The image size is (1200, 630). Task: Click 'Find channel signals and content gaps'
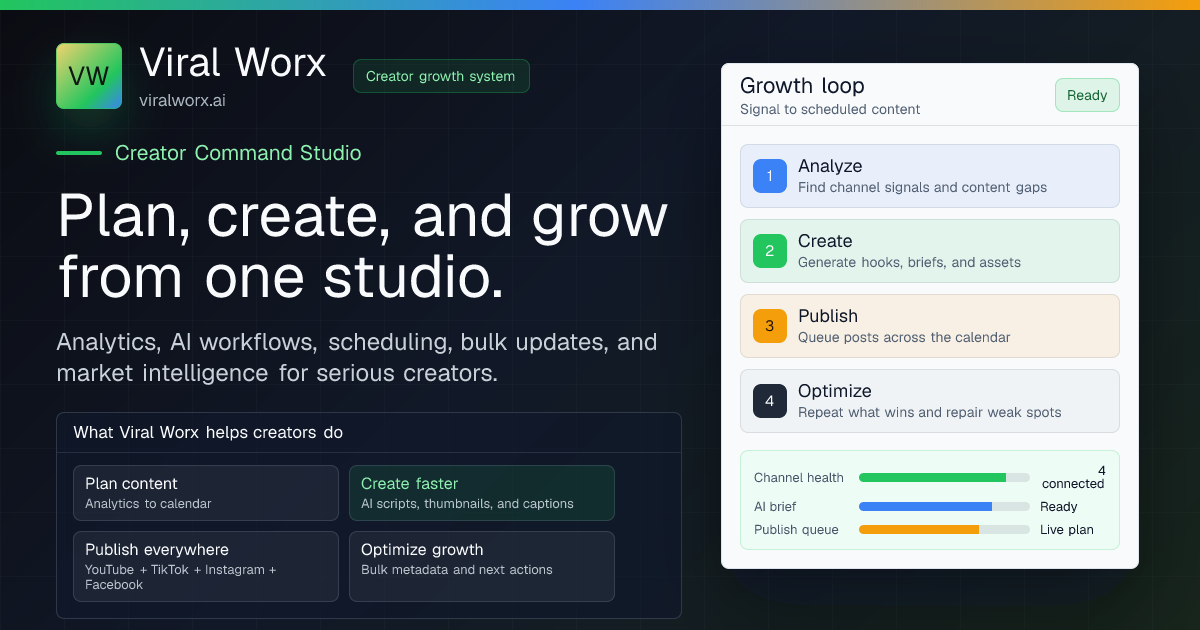click(922, 187)
